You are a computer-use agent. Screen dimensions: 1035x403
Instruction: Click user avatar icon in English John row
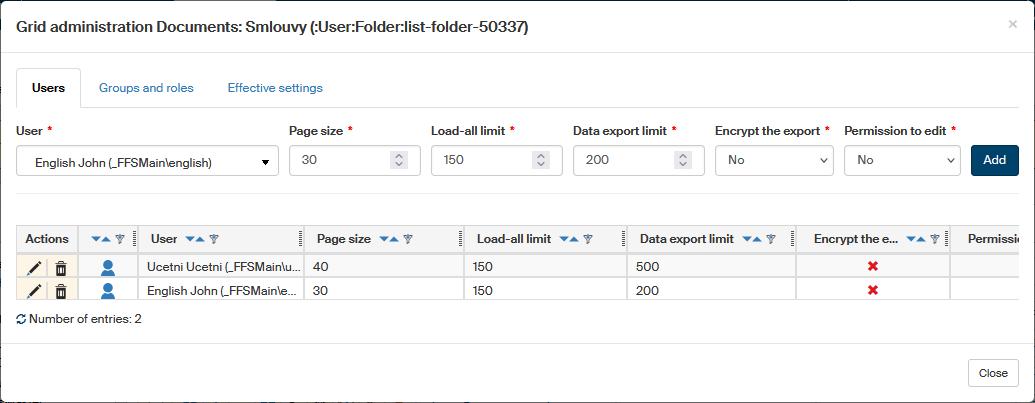108,290
